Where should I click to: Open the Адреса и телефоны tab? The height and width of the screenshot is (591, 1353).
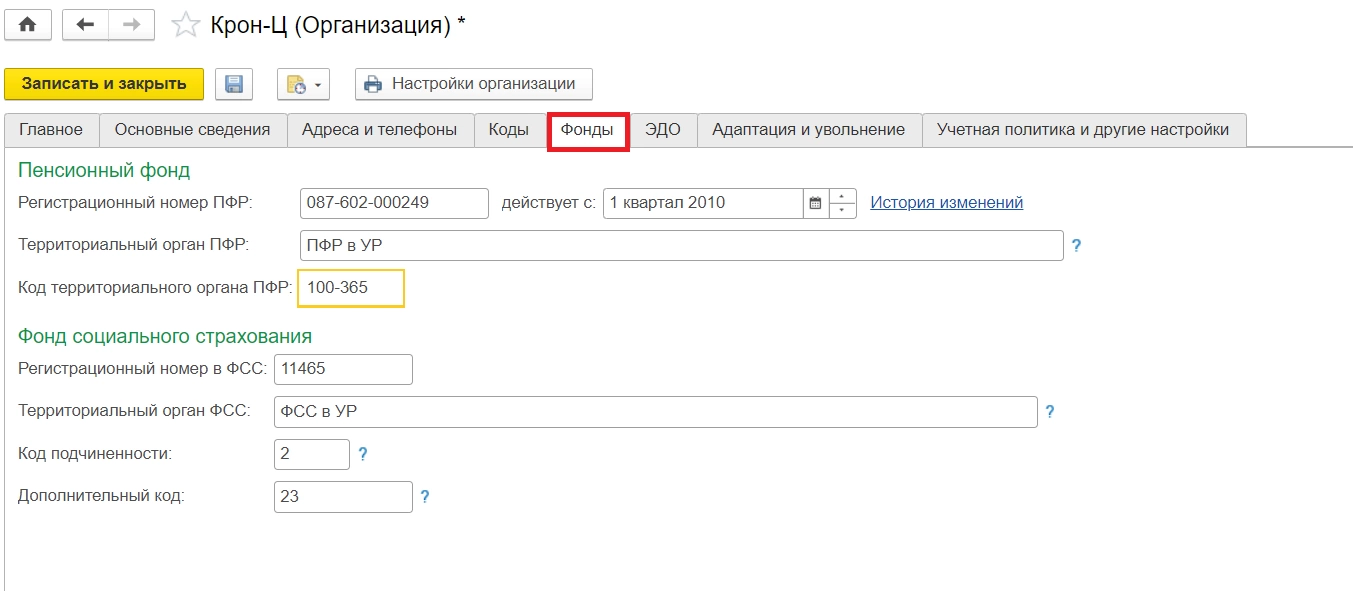pos(380,130)
